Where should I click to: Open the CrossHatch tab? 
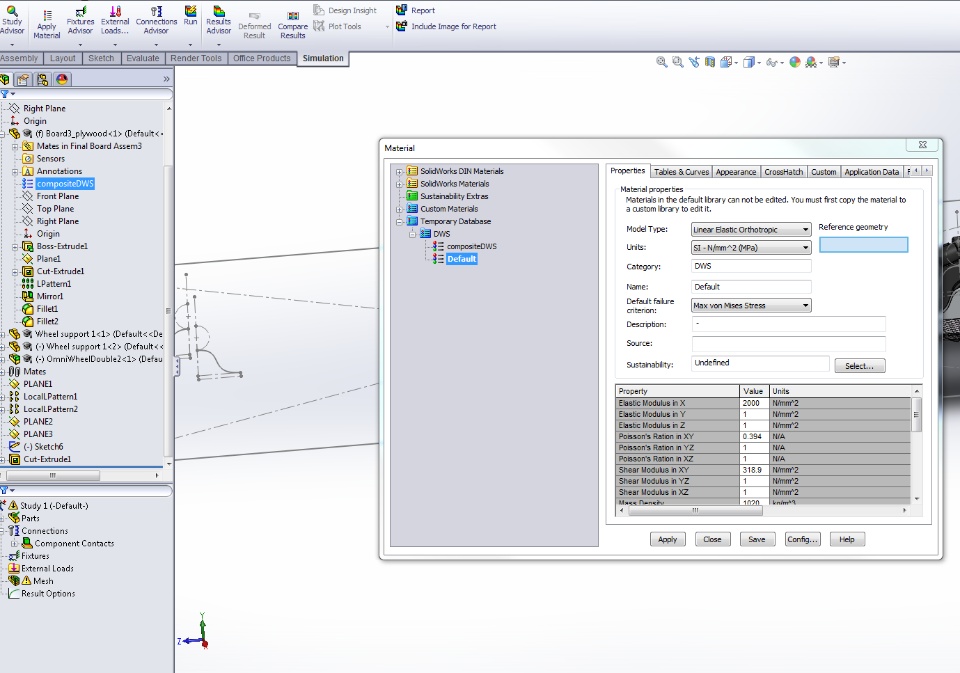tap(784, 172)
